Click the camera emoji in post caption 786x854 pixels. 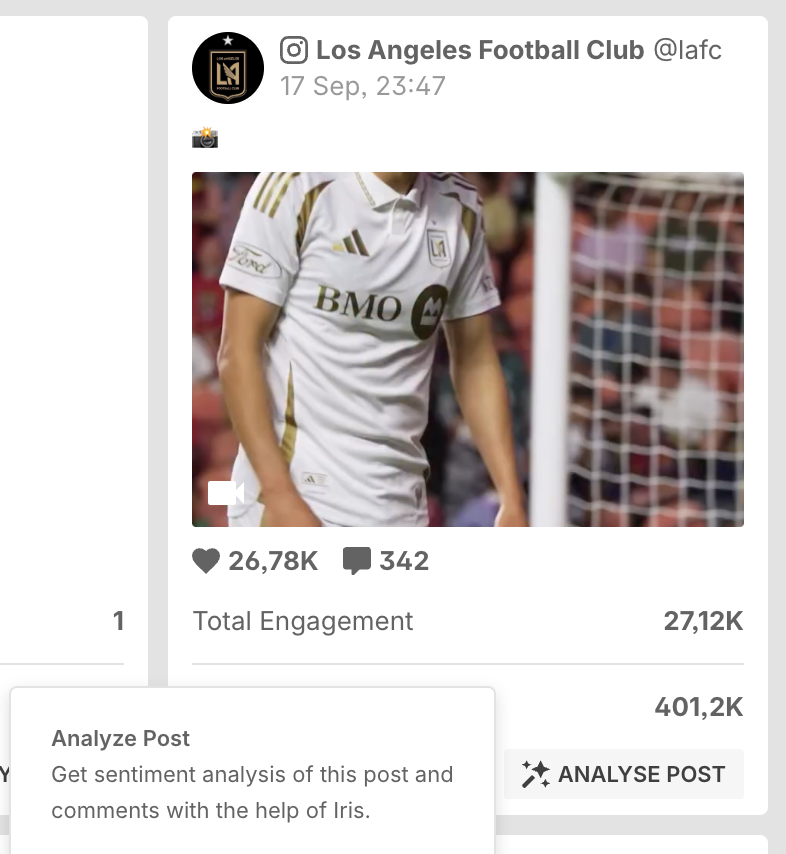[x=205, y=137]
